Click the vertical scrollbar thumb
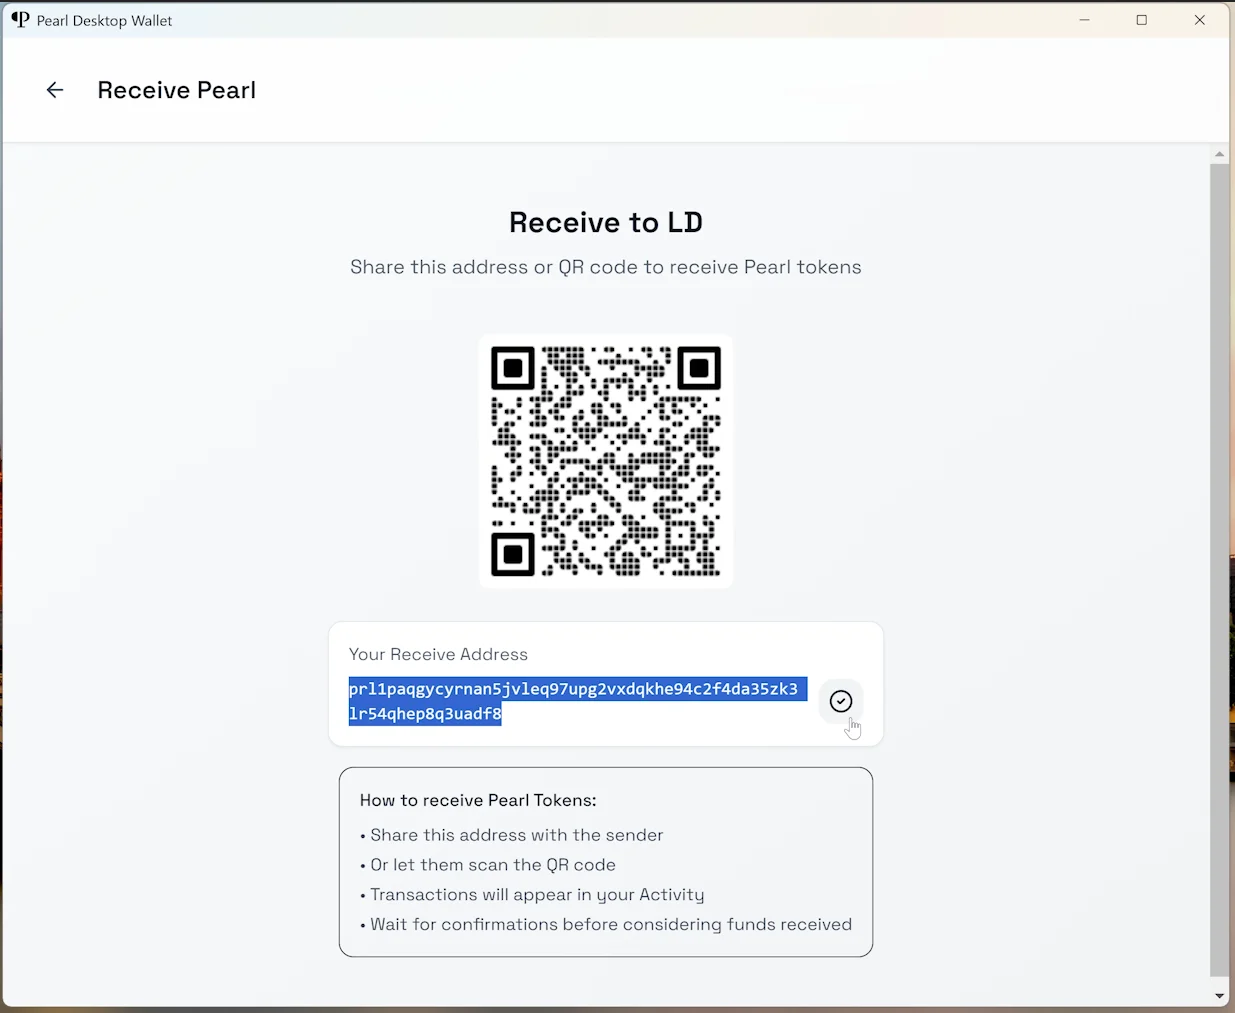This screenshot has height=1013, width=1235. coord(1219,570)
